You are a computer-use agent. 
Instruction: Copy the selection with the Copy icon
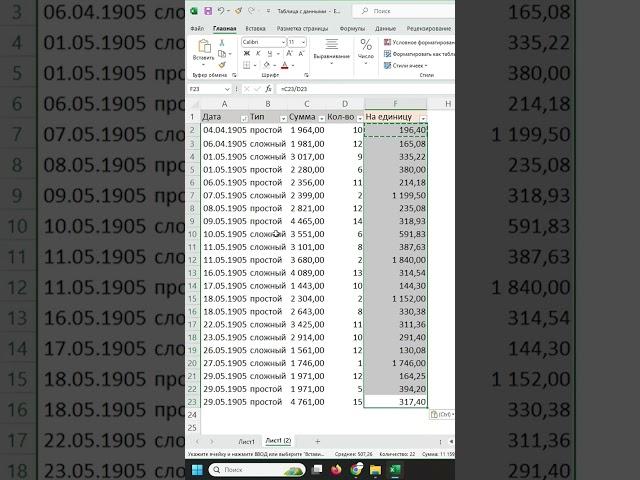point(222,53)
